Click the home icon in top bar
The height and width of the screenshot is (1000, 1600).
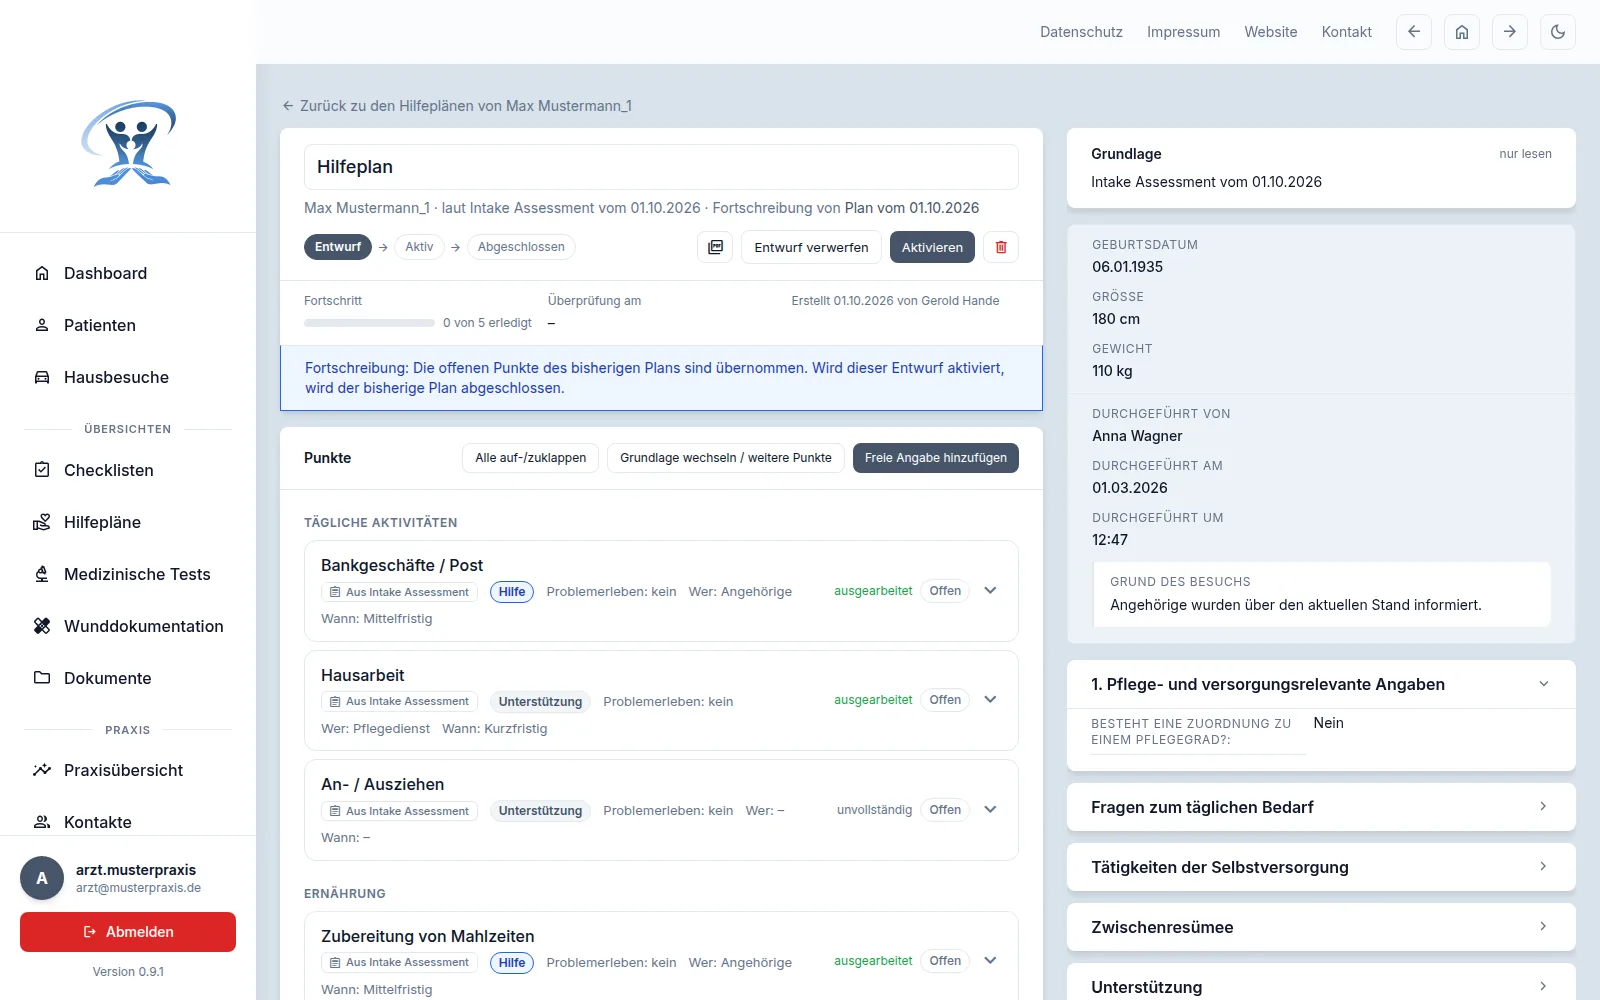point(1462,32)
